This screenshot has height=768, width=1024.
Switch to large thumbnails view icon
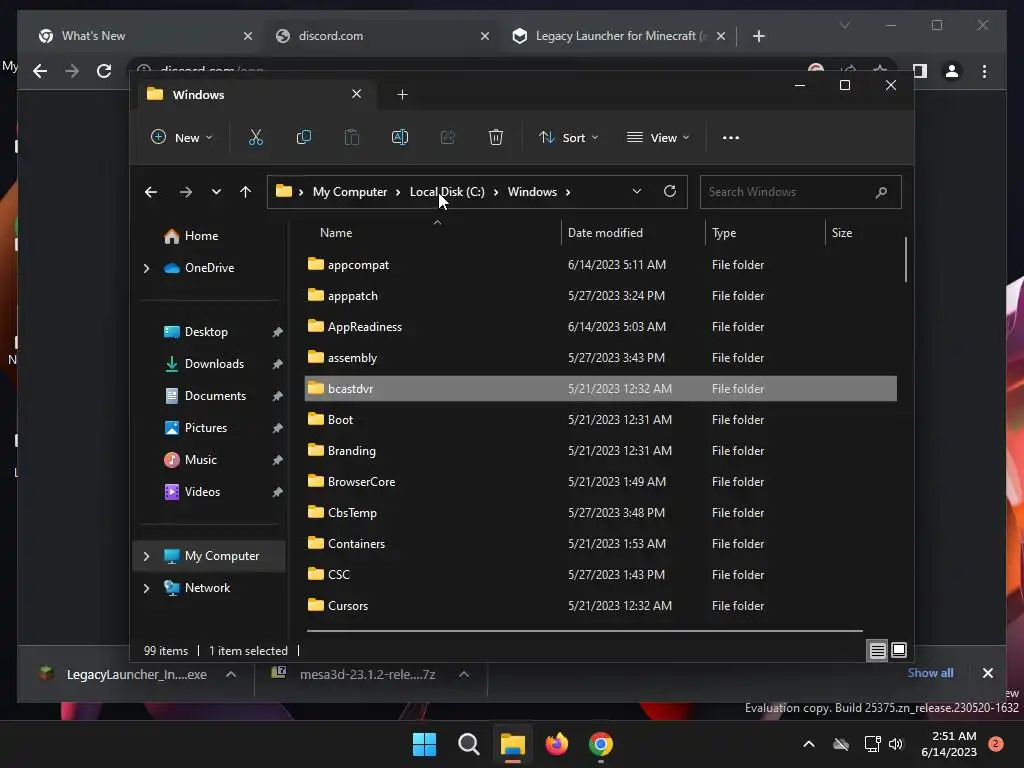click(x=899, y=650)
